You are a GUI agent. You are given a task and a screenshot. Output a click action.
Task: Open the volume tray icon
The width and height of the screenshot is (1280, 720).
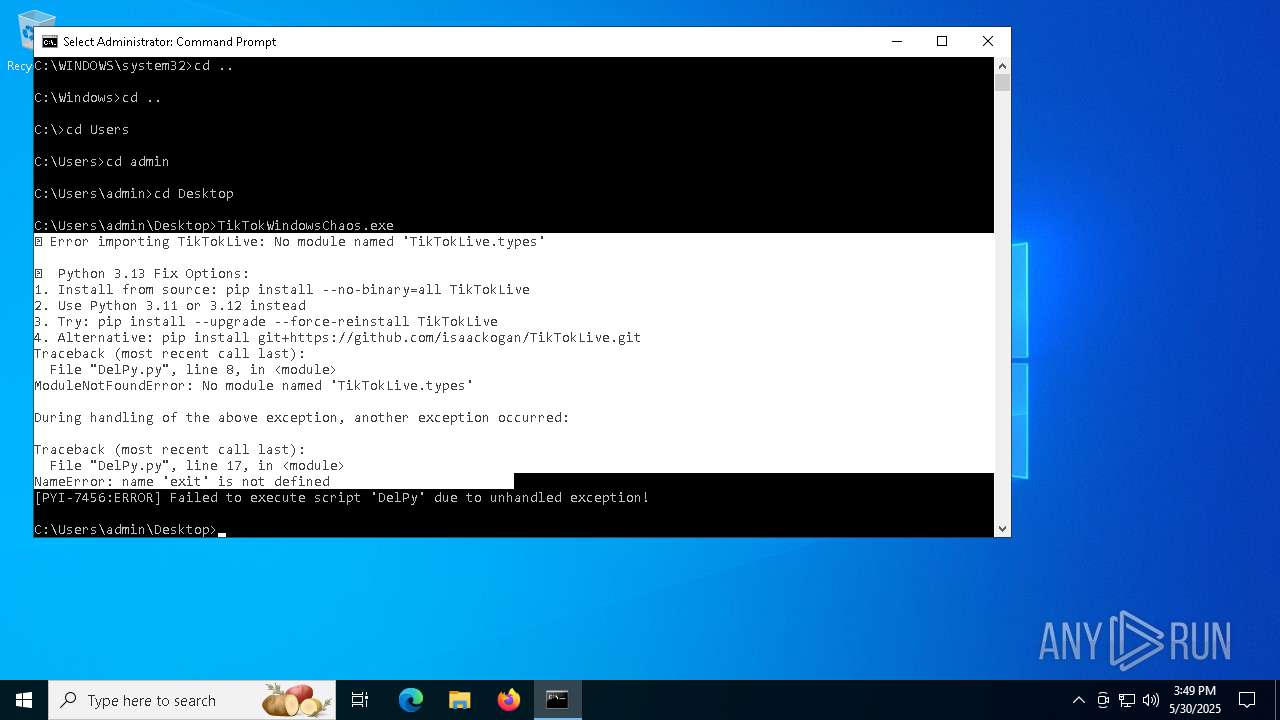(x=1151, y=700)
